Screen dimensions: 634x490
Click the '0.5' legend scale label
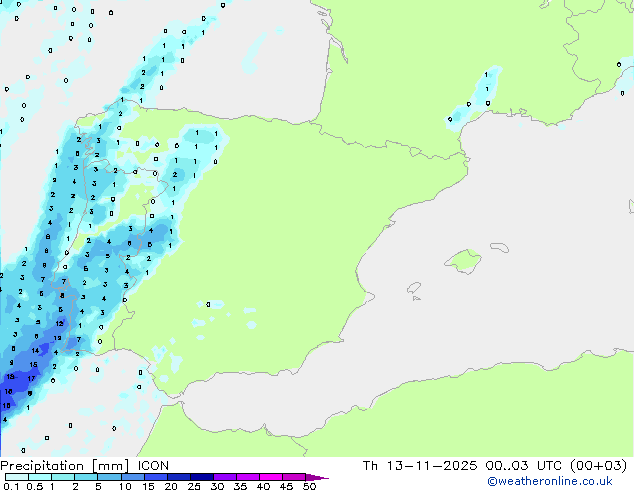pyautogui.click(x=35, y=486)
